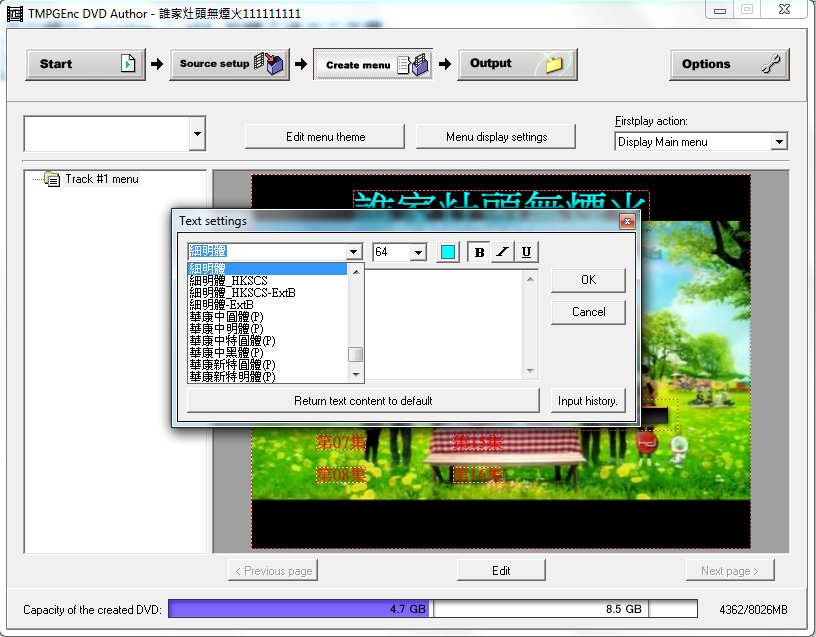
Task: Click the Edit button below preview
Action: [501, 570]
